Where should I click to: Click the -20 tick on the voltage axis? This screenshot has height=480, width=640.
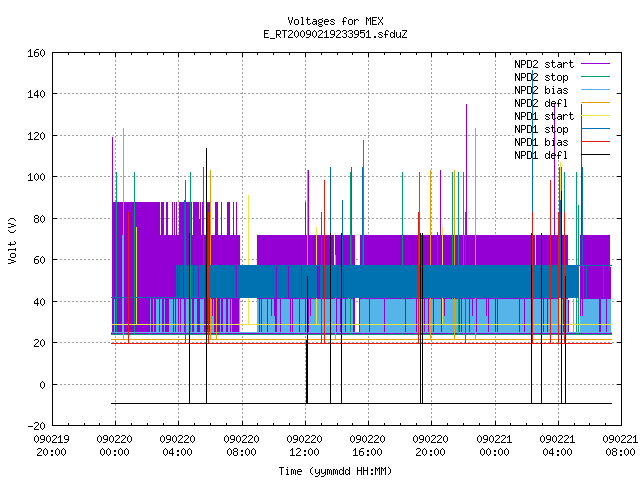[x=36, y=426]
